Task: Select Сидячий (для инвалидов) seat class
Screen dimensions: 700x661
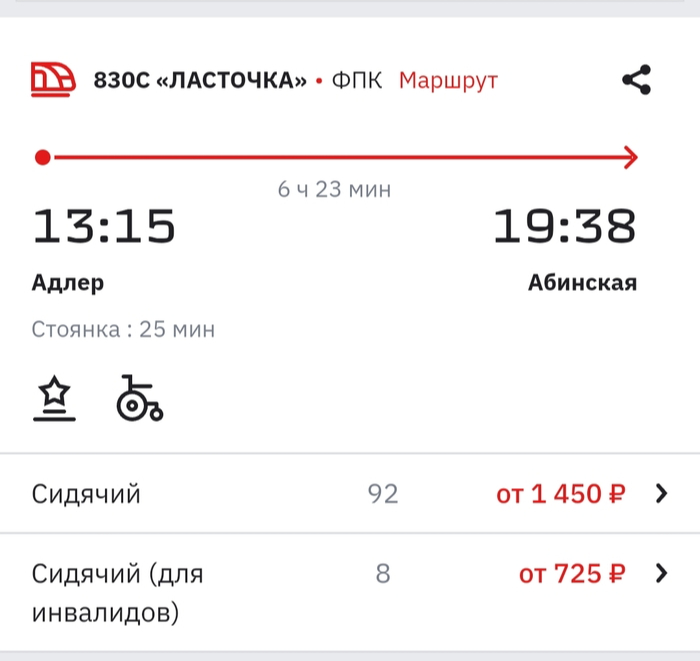Action: pyautogui.click(x=118, y=591)
